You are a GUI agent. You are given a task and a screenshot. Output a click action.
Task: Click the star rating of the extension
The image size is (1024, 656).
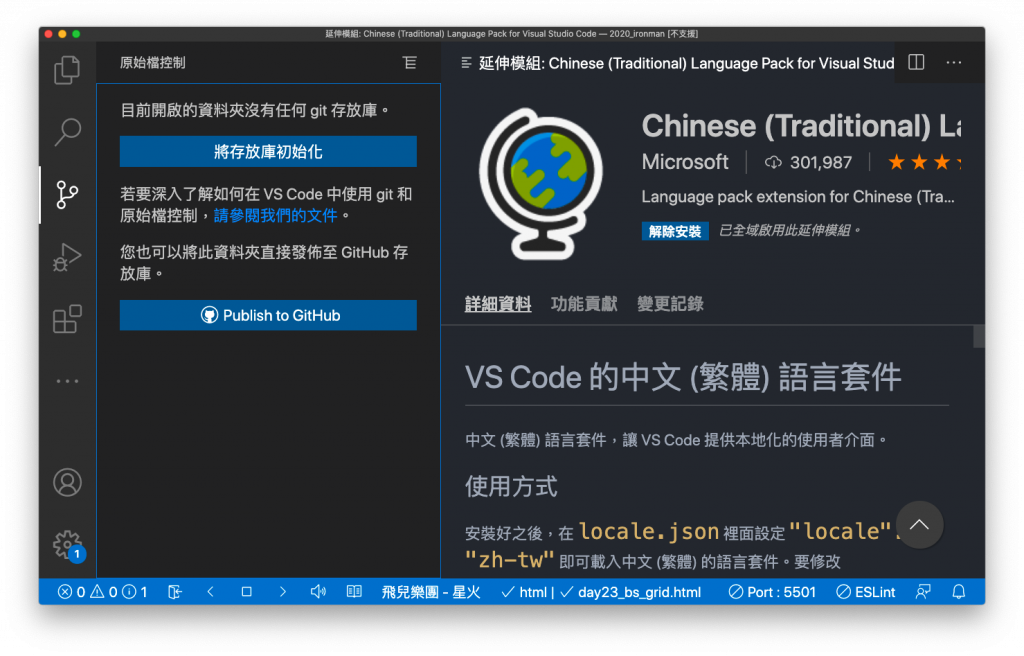[x=923, y=162]
